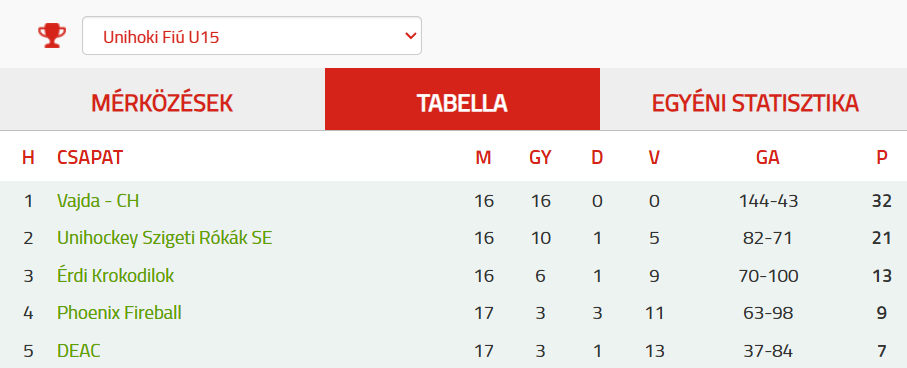Click the GY wins column header
The height and width of the screenshot is (368, 907).
click(x=540, y=157)
